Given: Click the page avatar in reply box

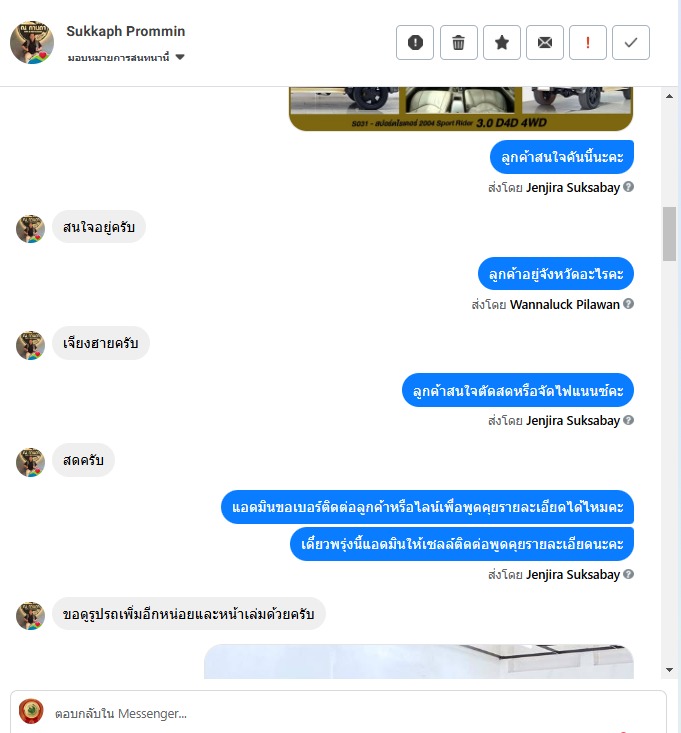Looking at the screenshot, I should pos(31,711).
